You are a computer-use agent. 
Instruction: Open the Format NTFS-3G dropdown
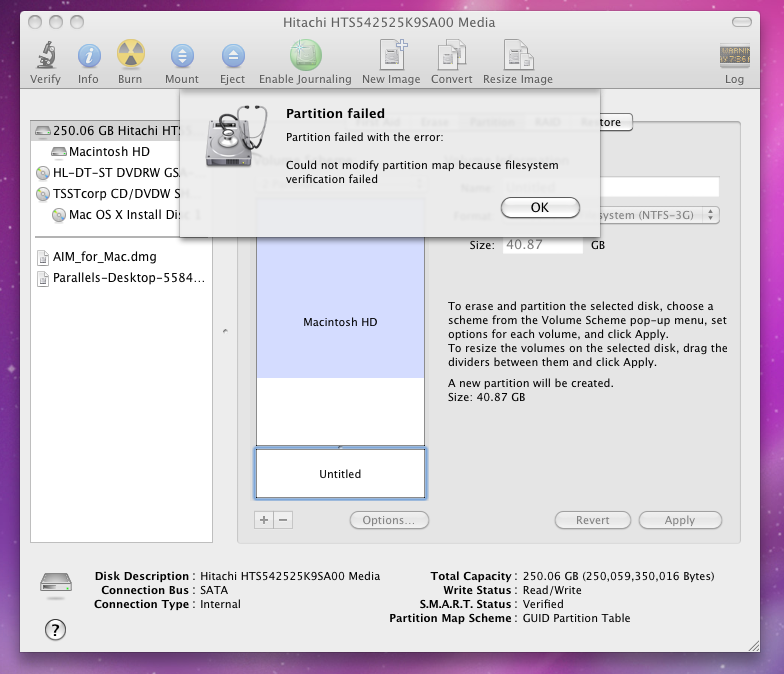coord(660,215)
